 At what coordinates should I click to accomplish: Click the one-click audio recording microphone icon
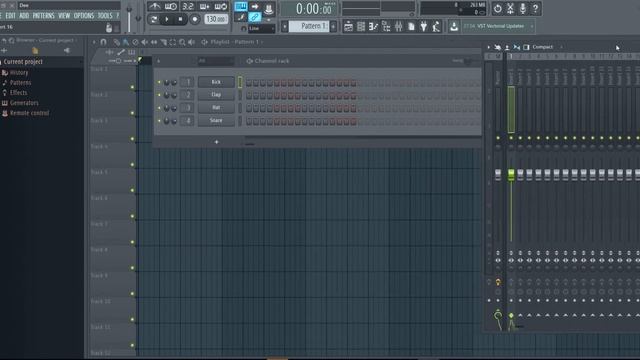coord(522,9)
